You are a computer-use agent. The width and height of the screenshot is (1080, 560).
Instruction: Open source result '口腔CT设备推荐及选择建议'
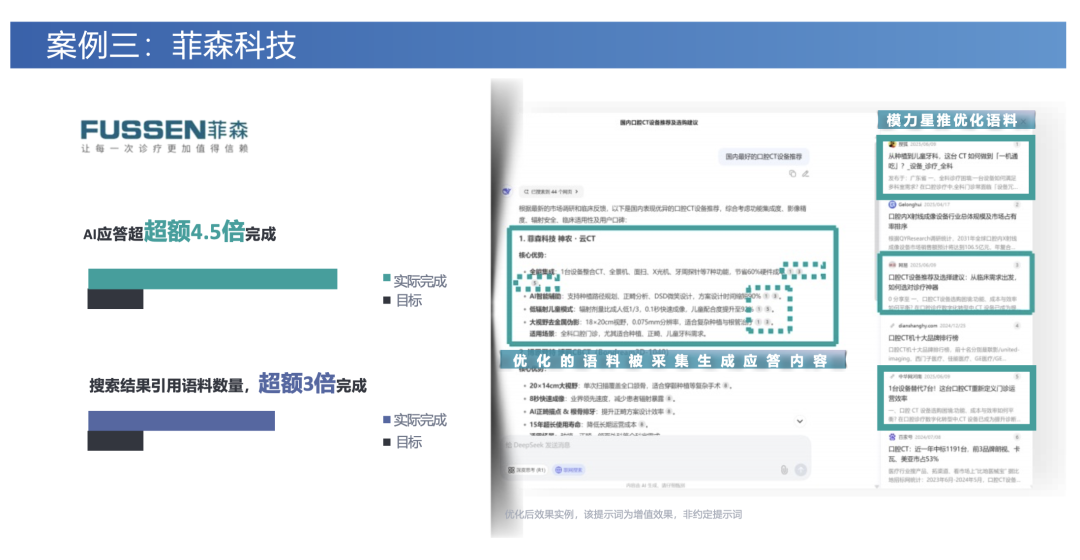tap(954, 283)
